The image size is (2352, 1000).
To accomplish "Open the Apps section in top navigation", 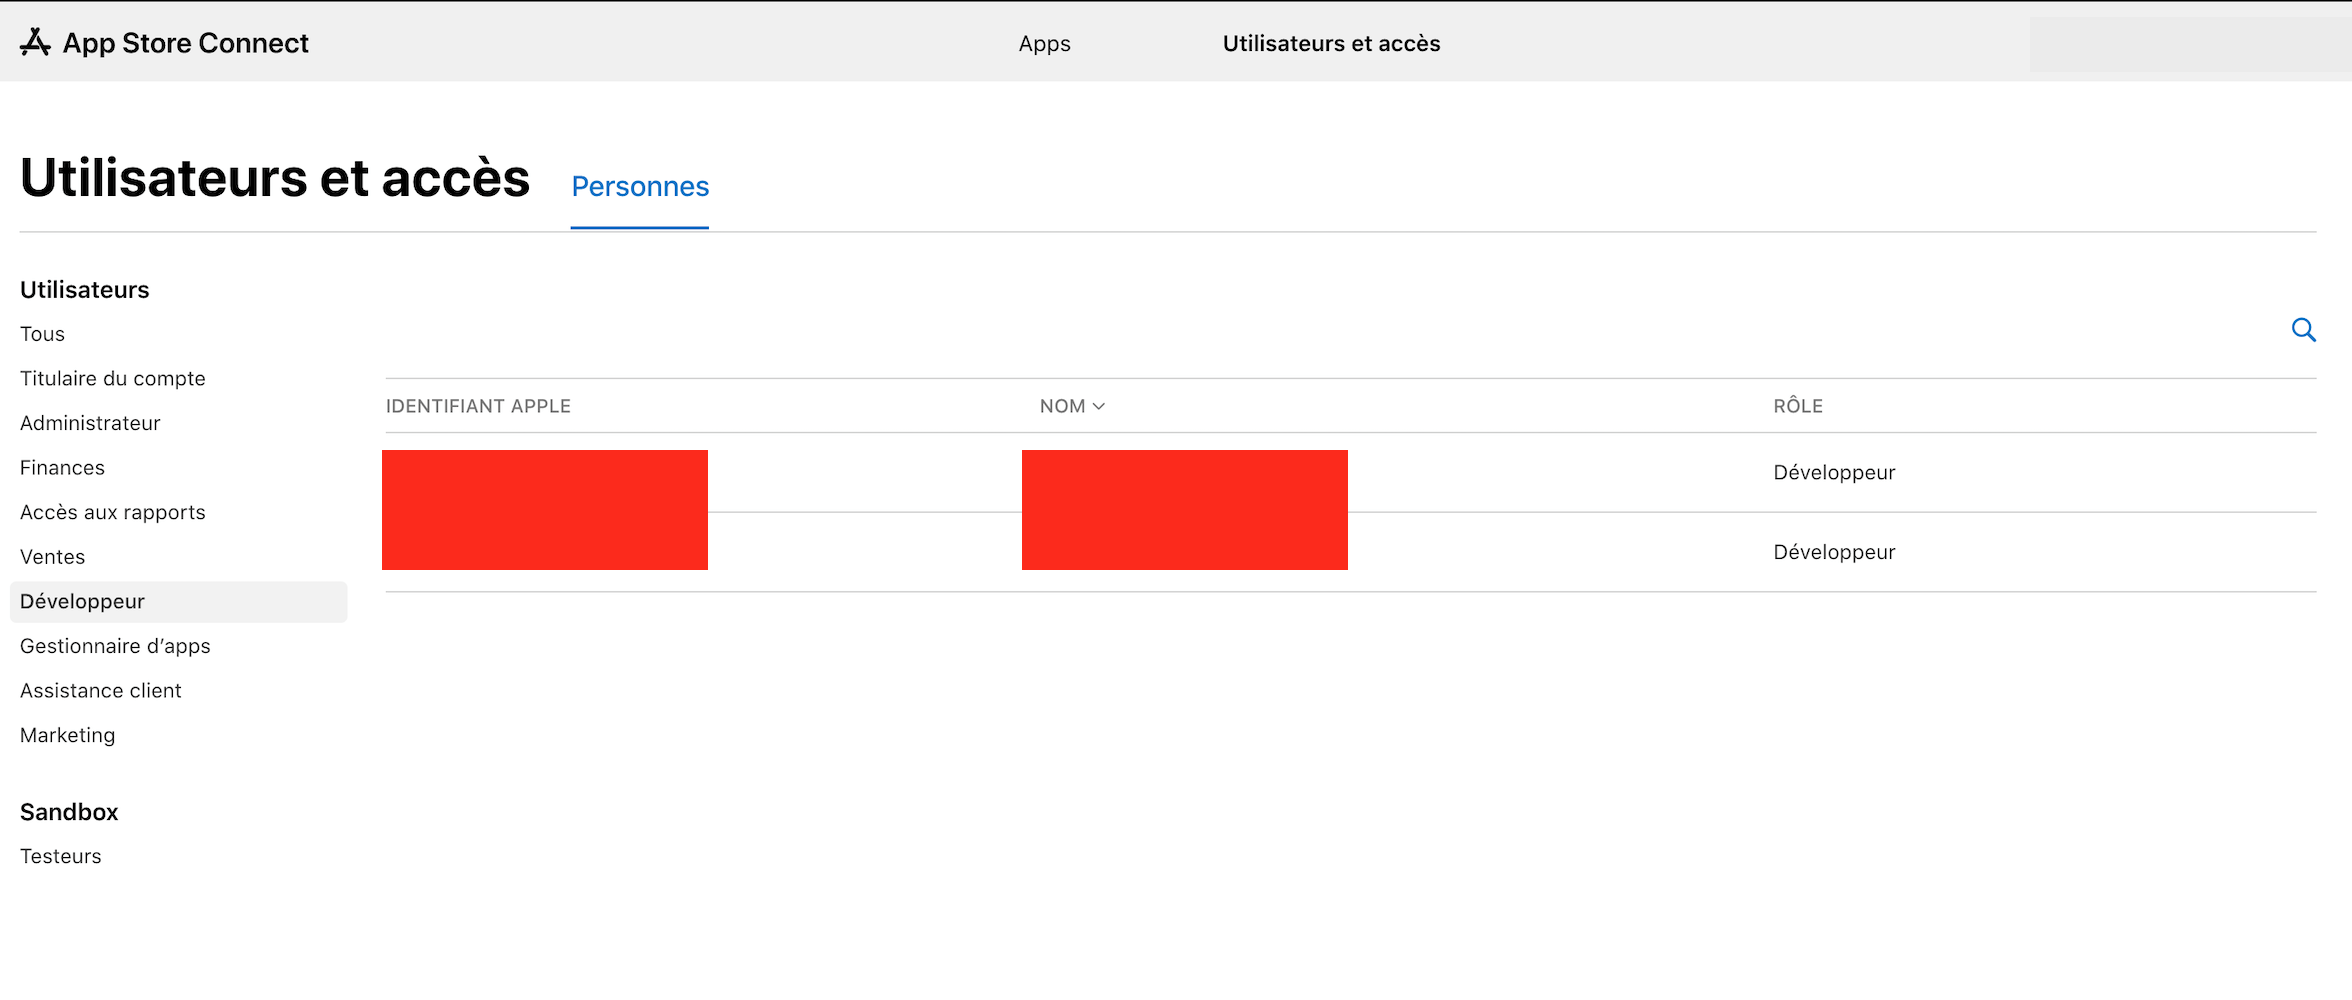I will 1045,43.
